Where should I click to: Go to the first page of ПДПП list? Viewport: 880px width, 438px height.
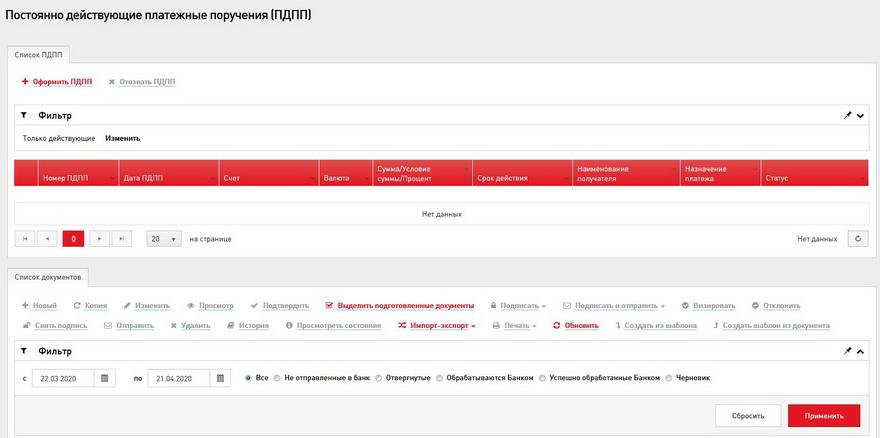click(x=25, y=239)
